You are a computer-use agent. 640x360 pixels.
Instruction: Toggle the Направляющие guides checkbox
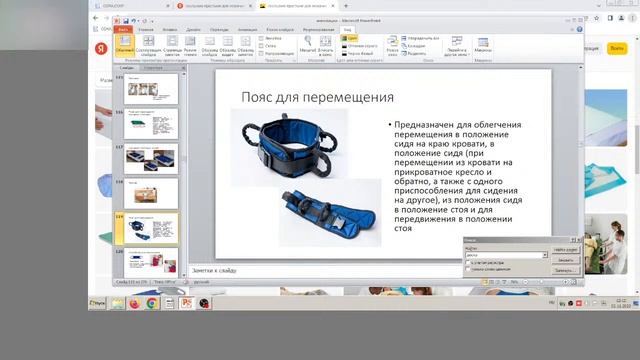pyautogui.click(x=261, y=53)
